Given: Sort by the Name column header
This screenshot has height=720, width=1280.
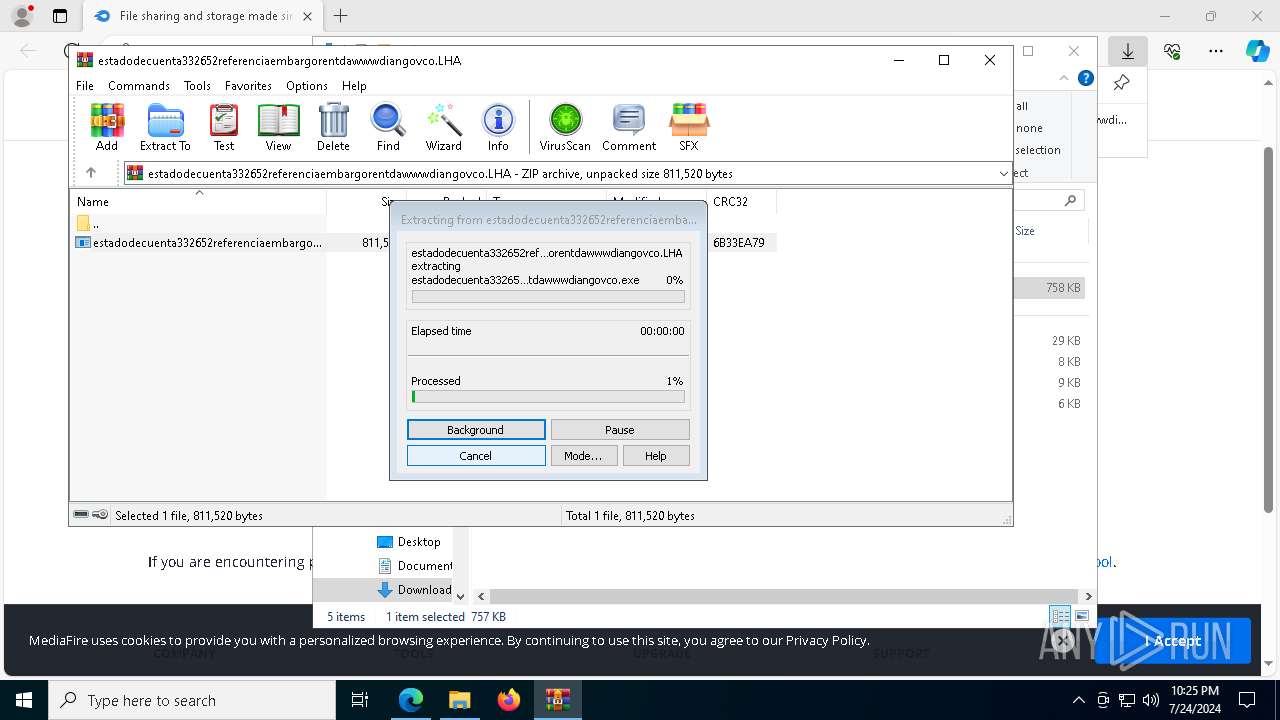Looking at the screenshot, I should click(198, 201).
